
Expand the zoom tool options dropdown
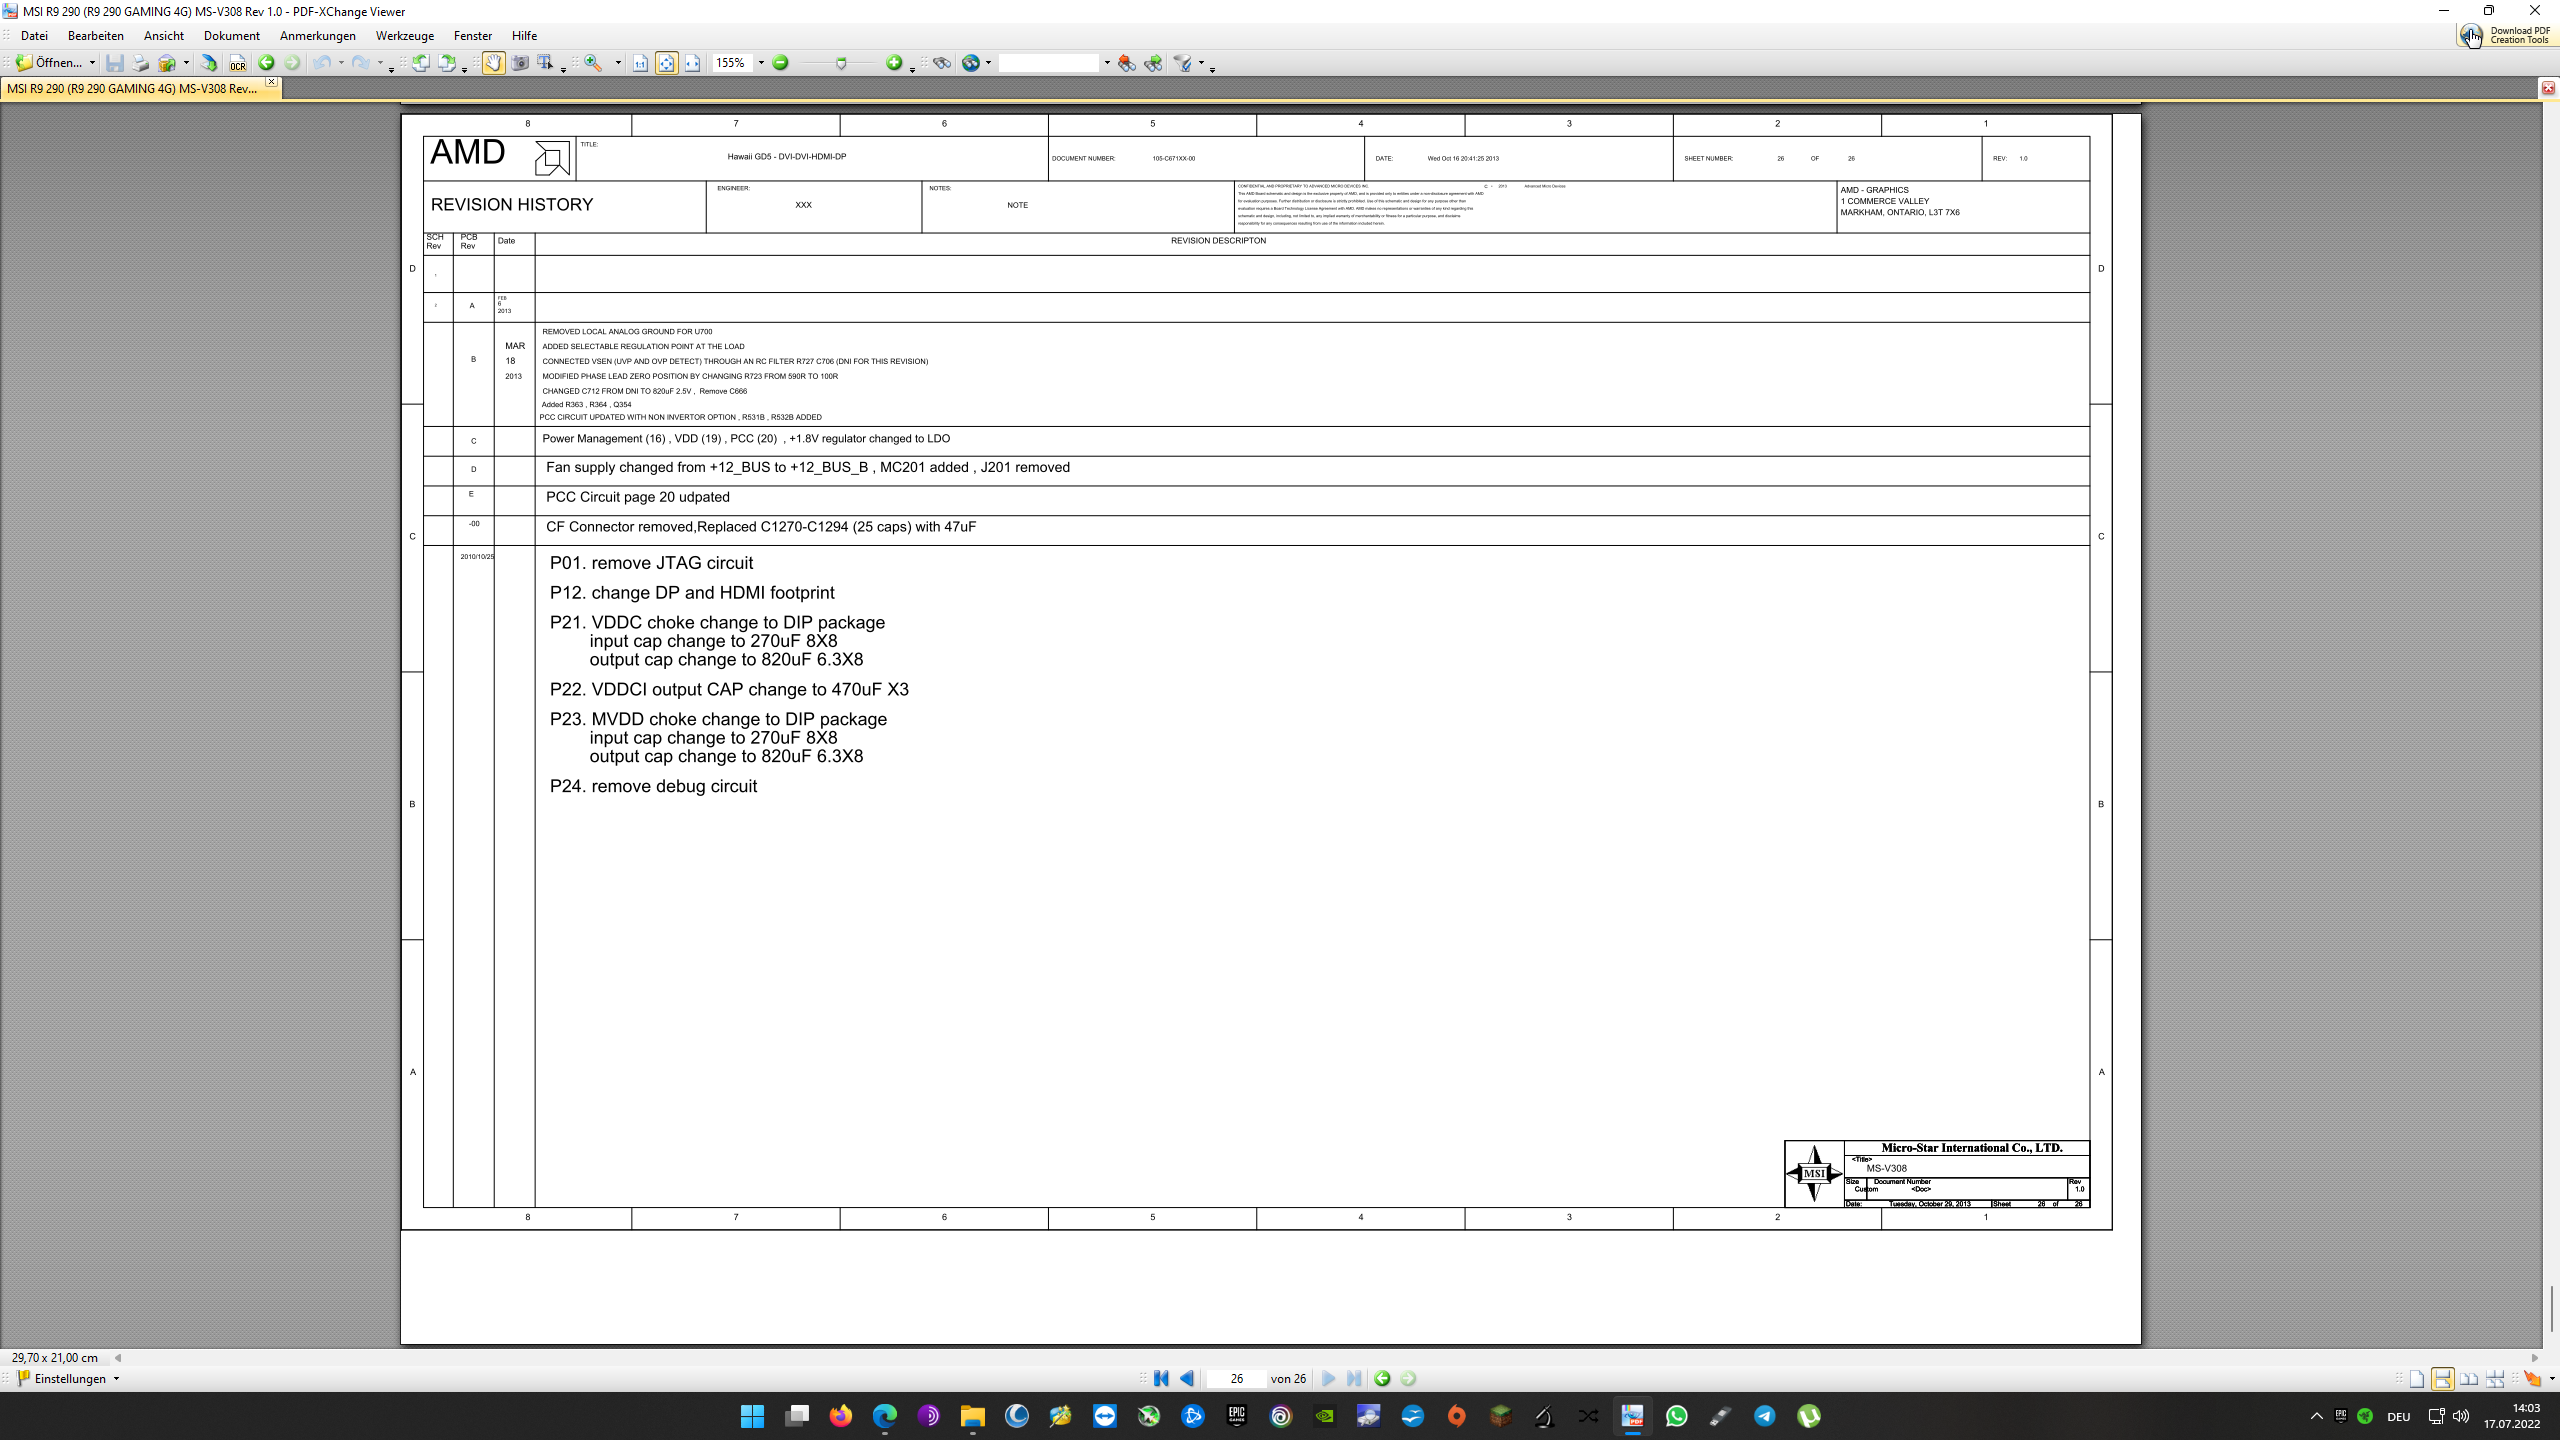point(618,63)
